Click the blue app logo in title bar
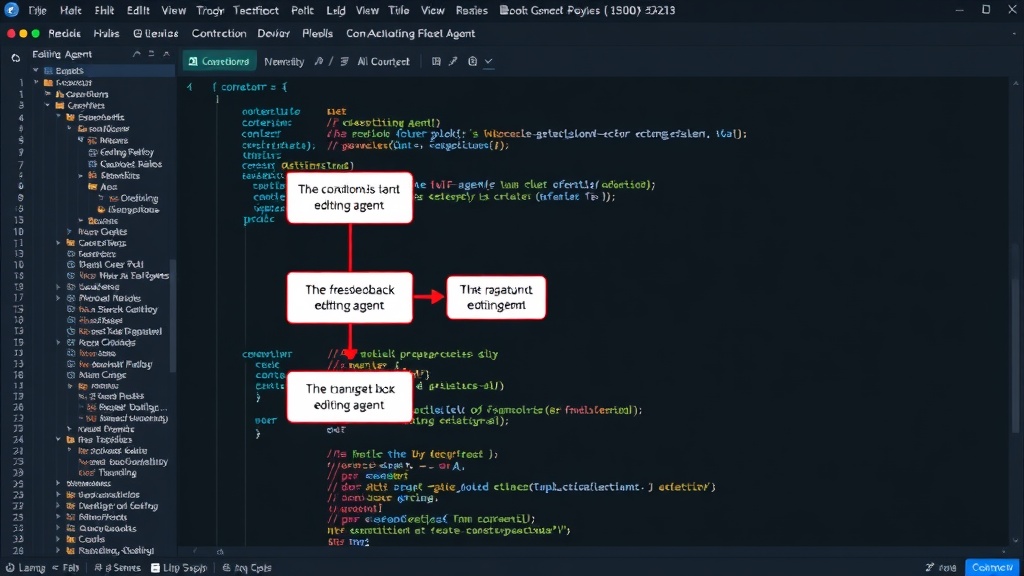 (11, 10)
